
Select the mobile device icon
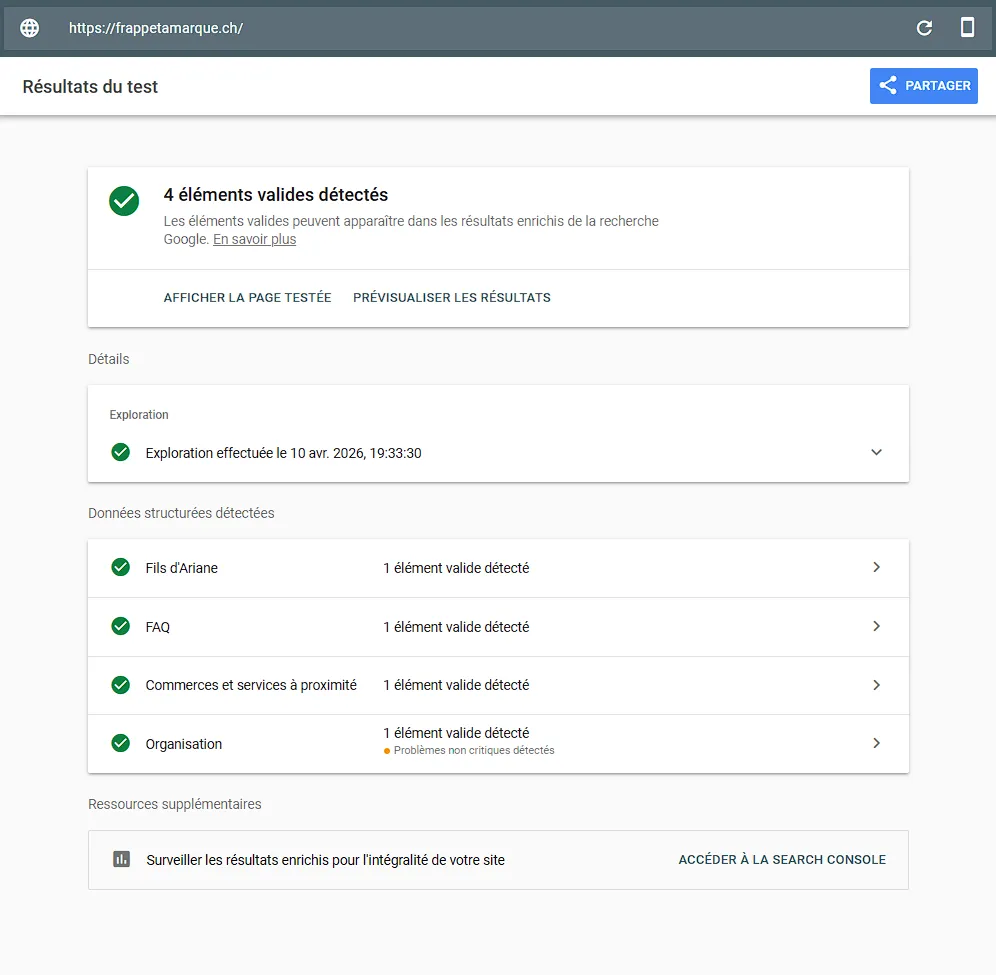pyautogui.click(x=967, y=27)
